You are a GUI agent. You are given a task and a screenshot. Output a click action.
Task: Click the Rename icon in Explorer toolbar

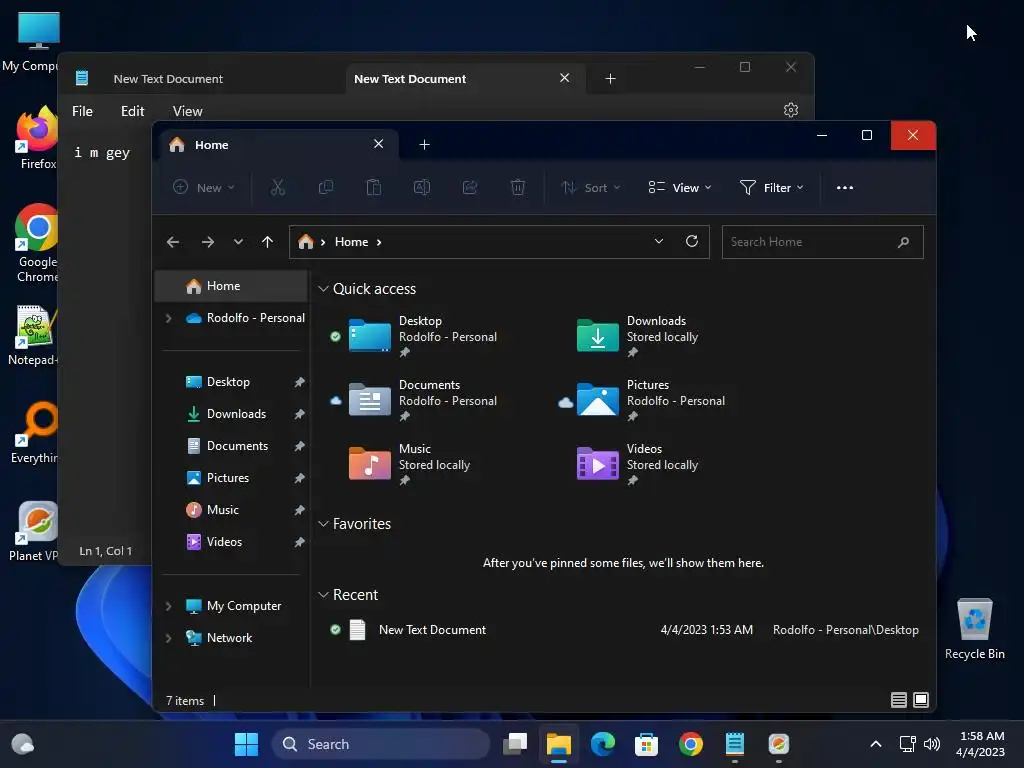[422, 188]
